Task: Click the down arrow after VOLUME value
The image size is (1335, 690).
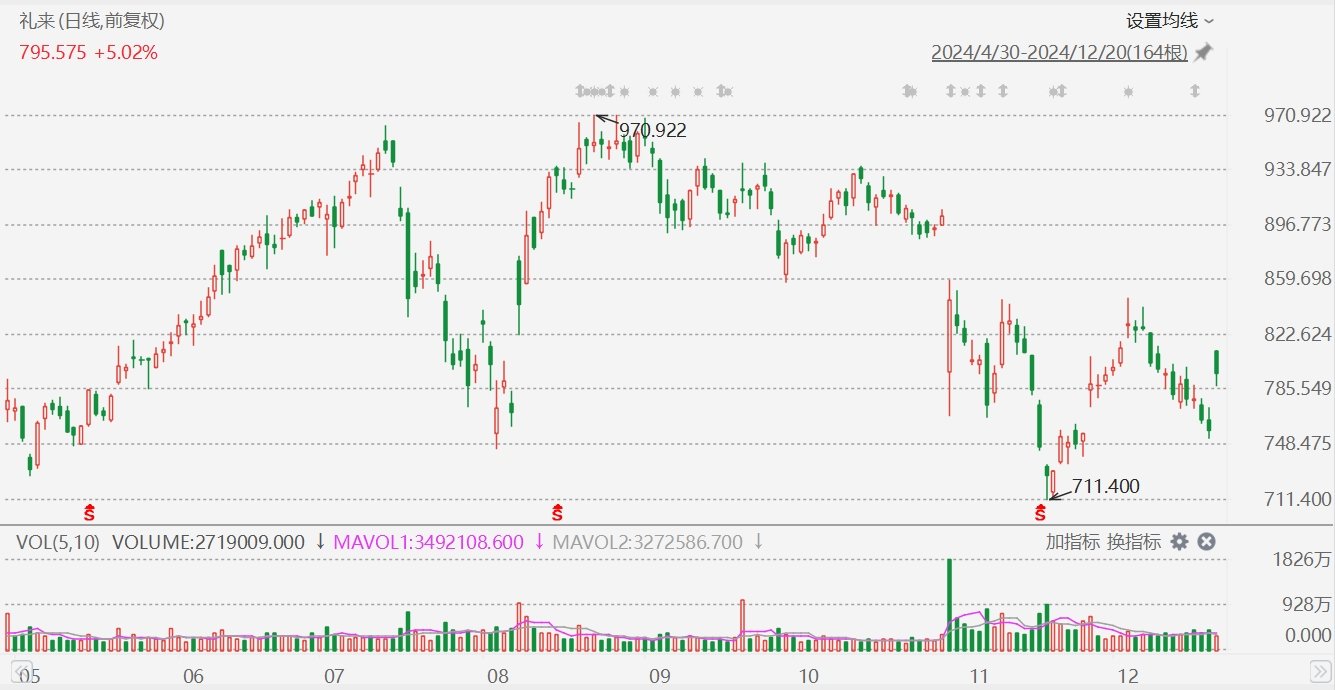Action: point(320,542)
